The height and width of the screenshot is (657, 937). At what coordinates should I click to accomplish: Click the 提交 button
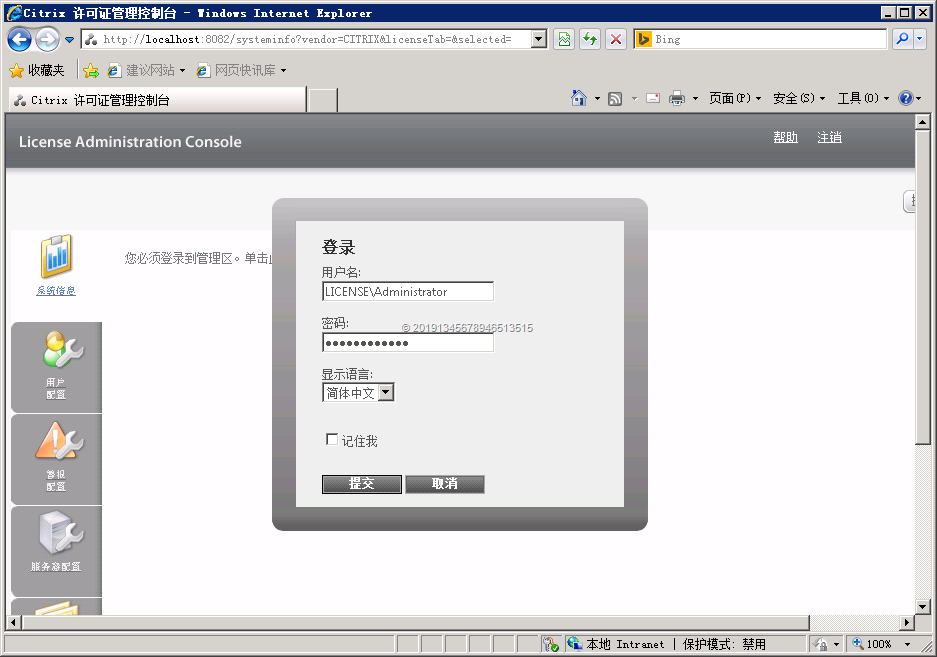(x=361, y=484)
